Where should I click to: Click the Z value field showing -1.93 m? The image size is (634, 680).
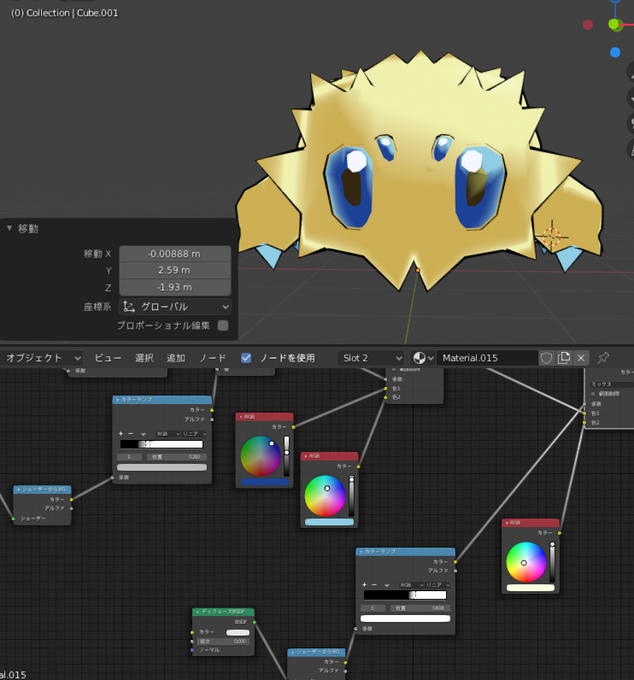tap(175, 287)
